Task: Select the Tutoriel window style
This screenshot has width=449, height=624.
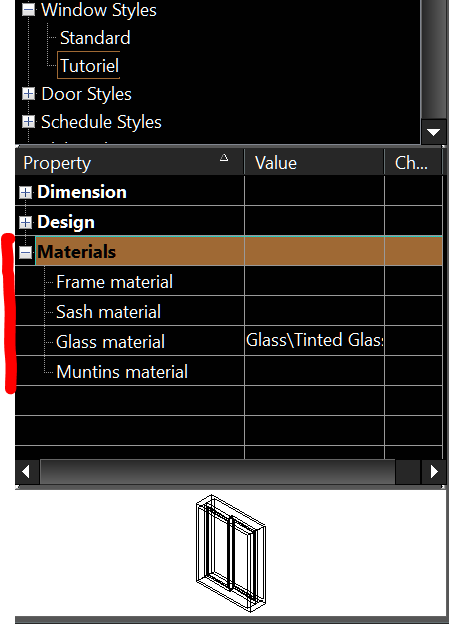Action: [89, 65]
